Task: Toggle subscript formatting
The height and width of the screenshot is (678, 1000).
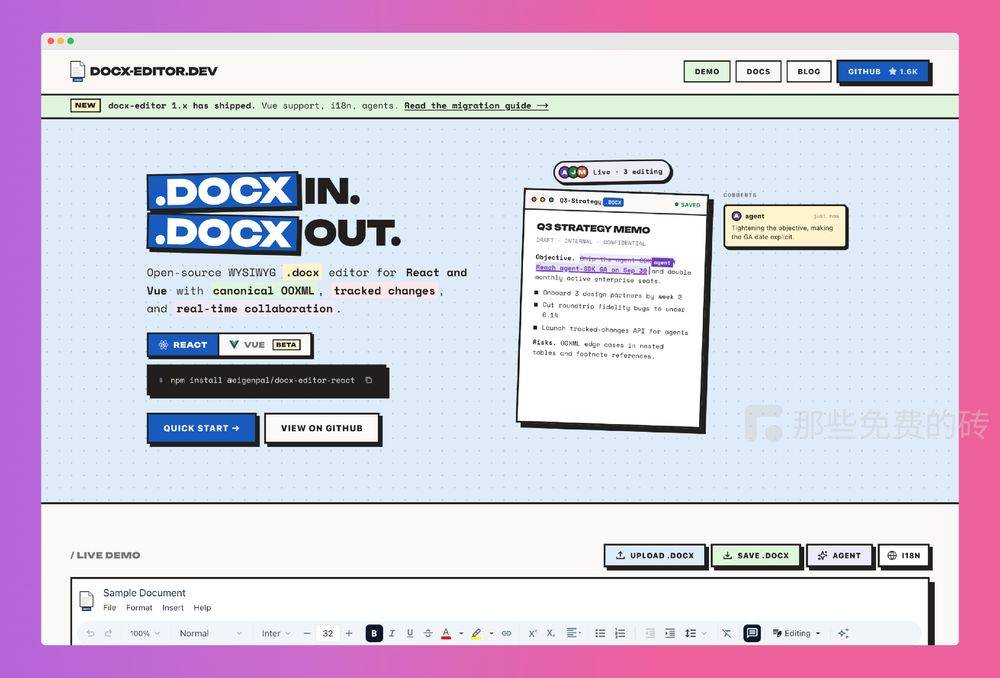Action: 550,633
